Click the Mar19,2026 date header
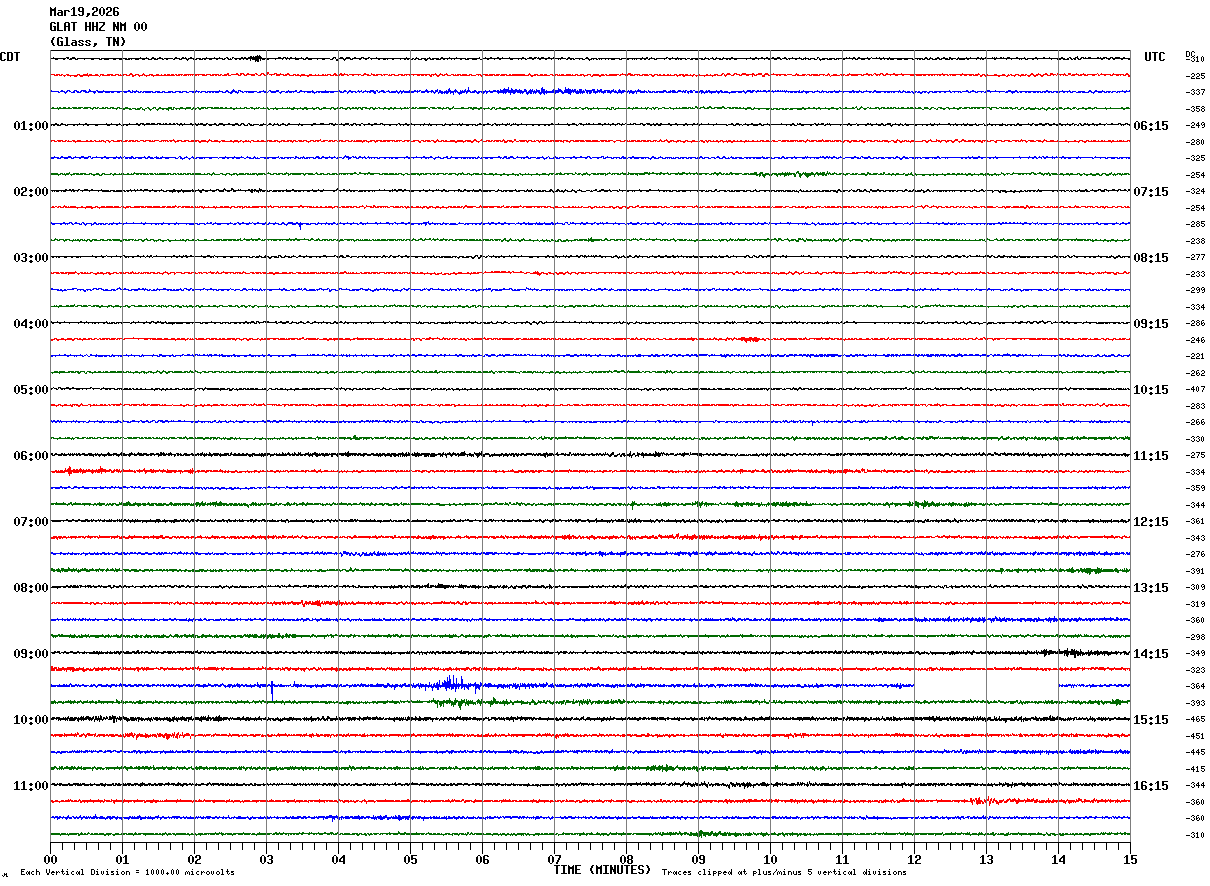The width and height of the screenshot is (1210, 886). coord(84,12)
